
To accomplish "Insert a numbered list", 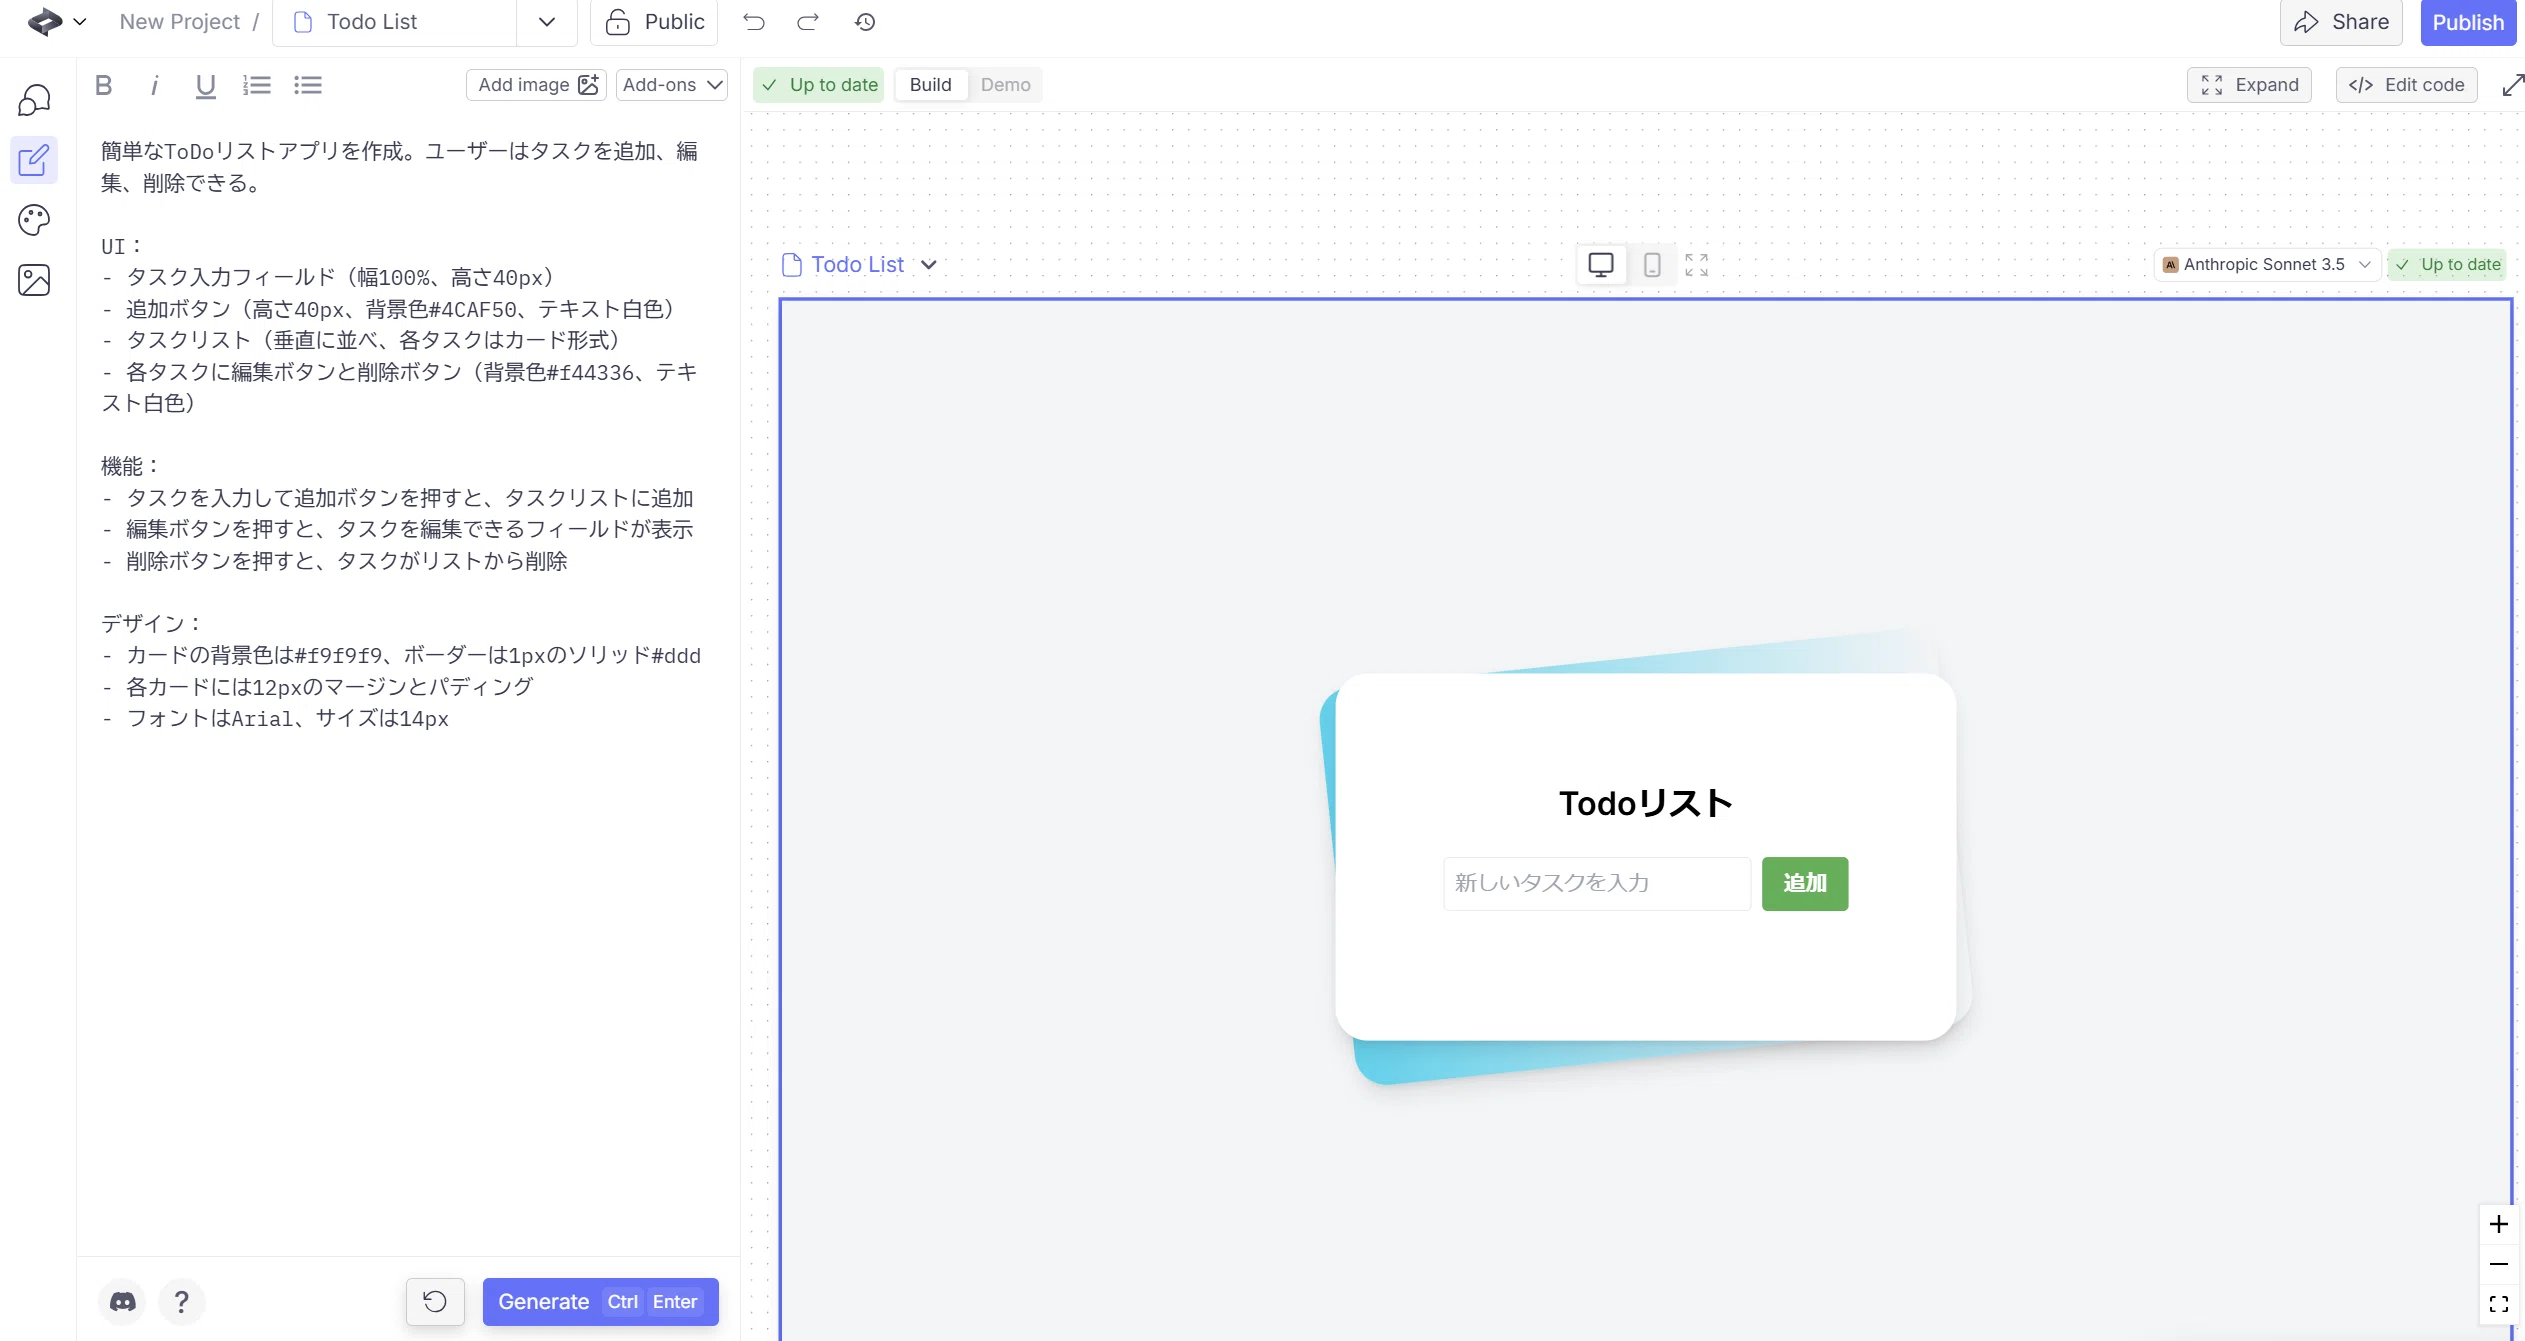I will point(257,85).
